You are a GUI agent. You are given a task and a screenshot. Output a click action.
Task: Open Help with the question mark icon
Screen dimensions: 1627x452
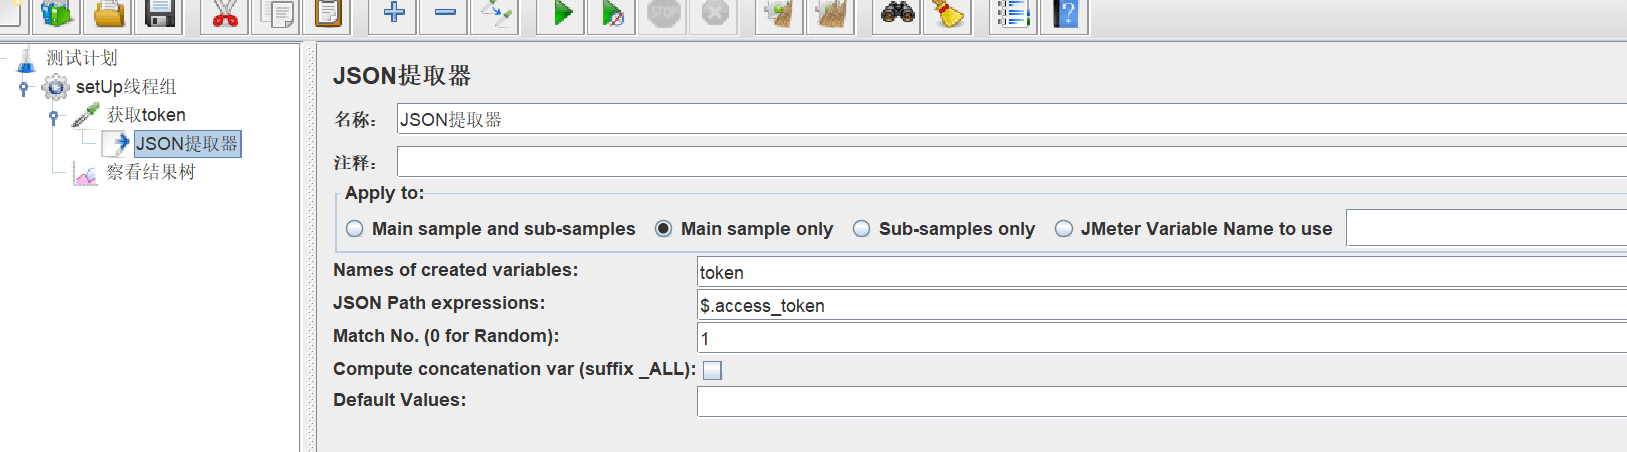[1066, 14]
